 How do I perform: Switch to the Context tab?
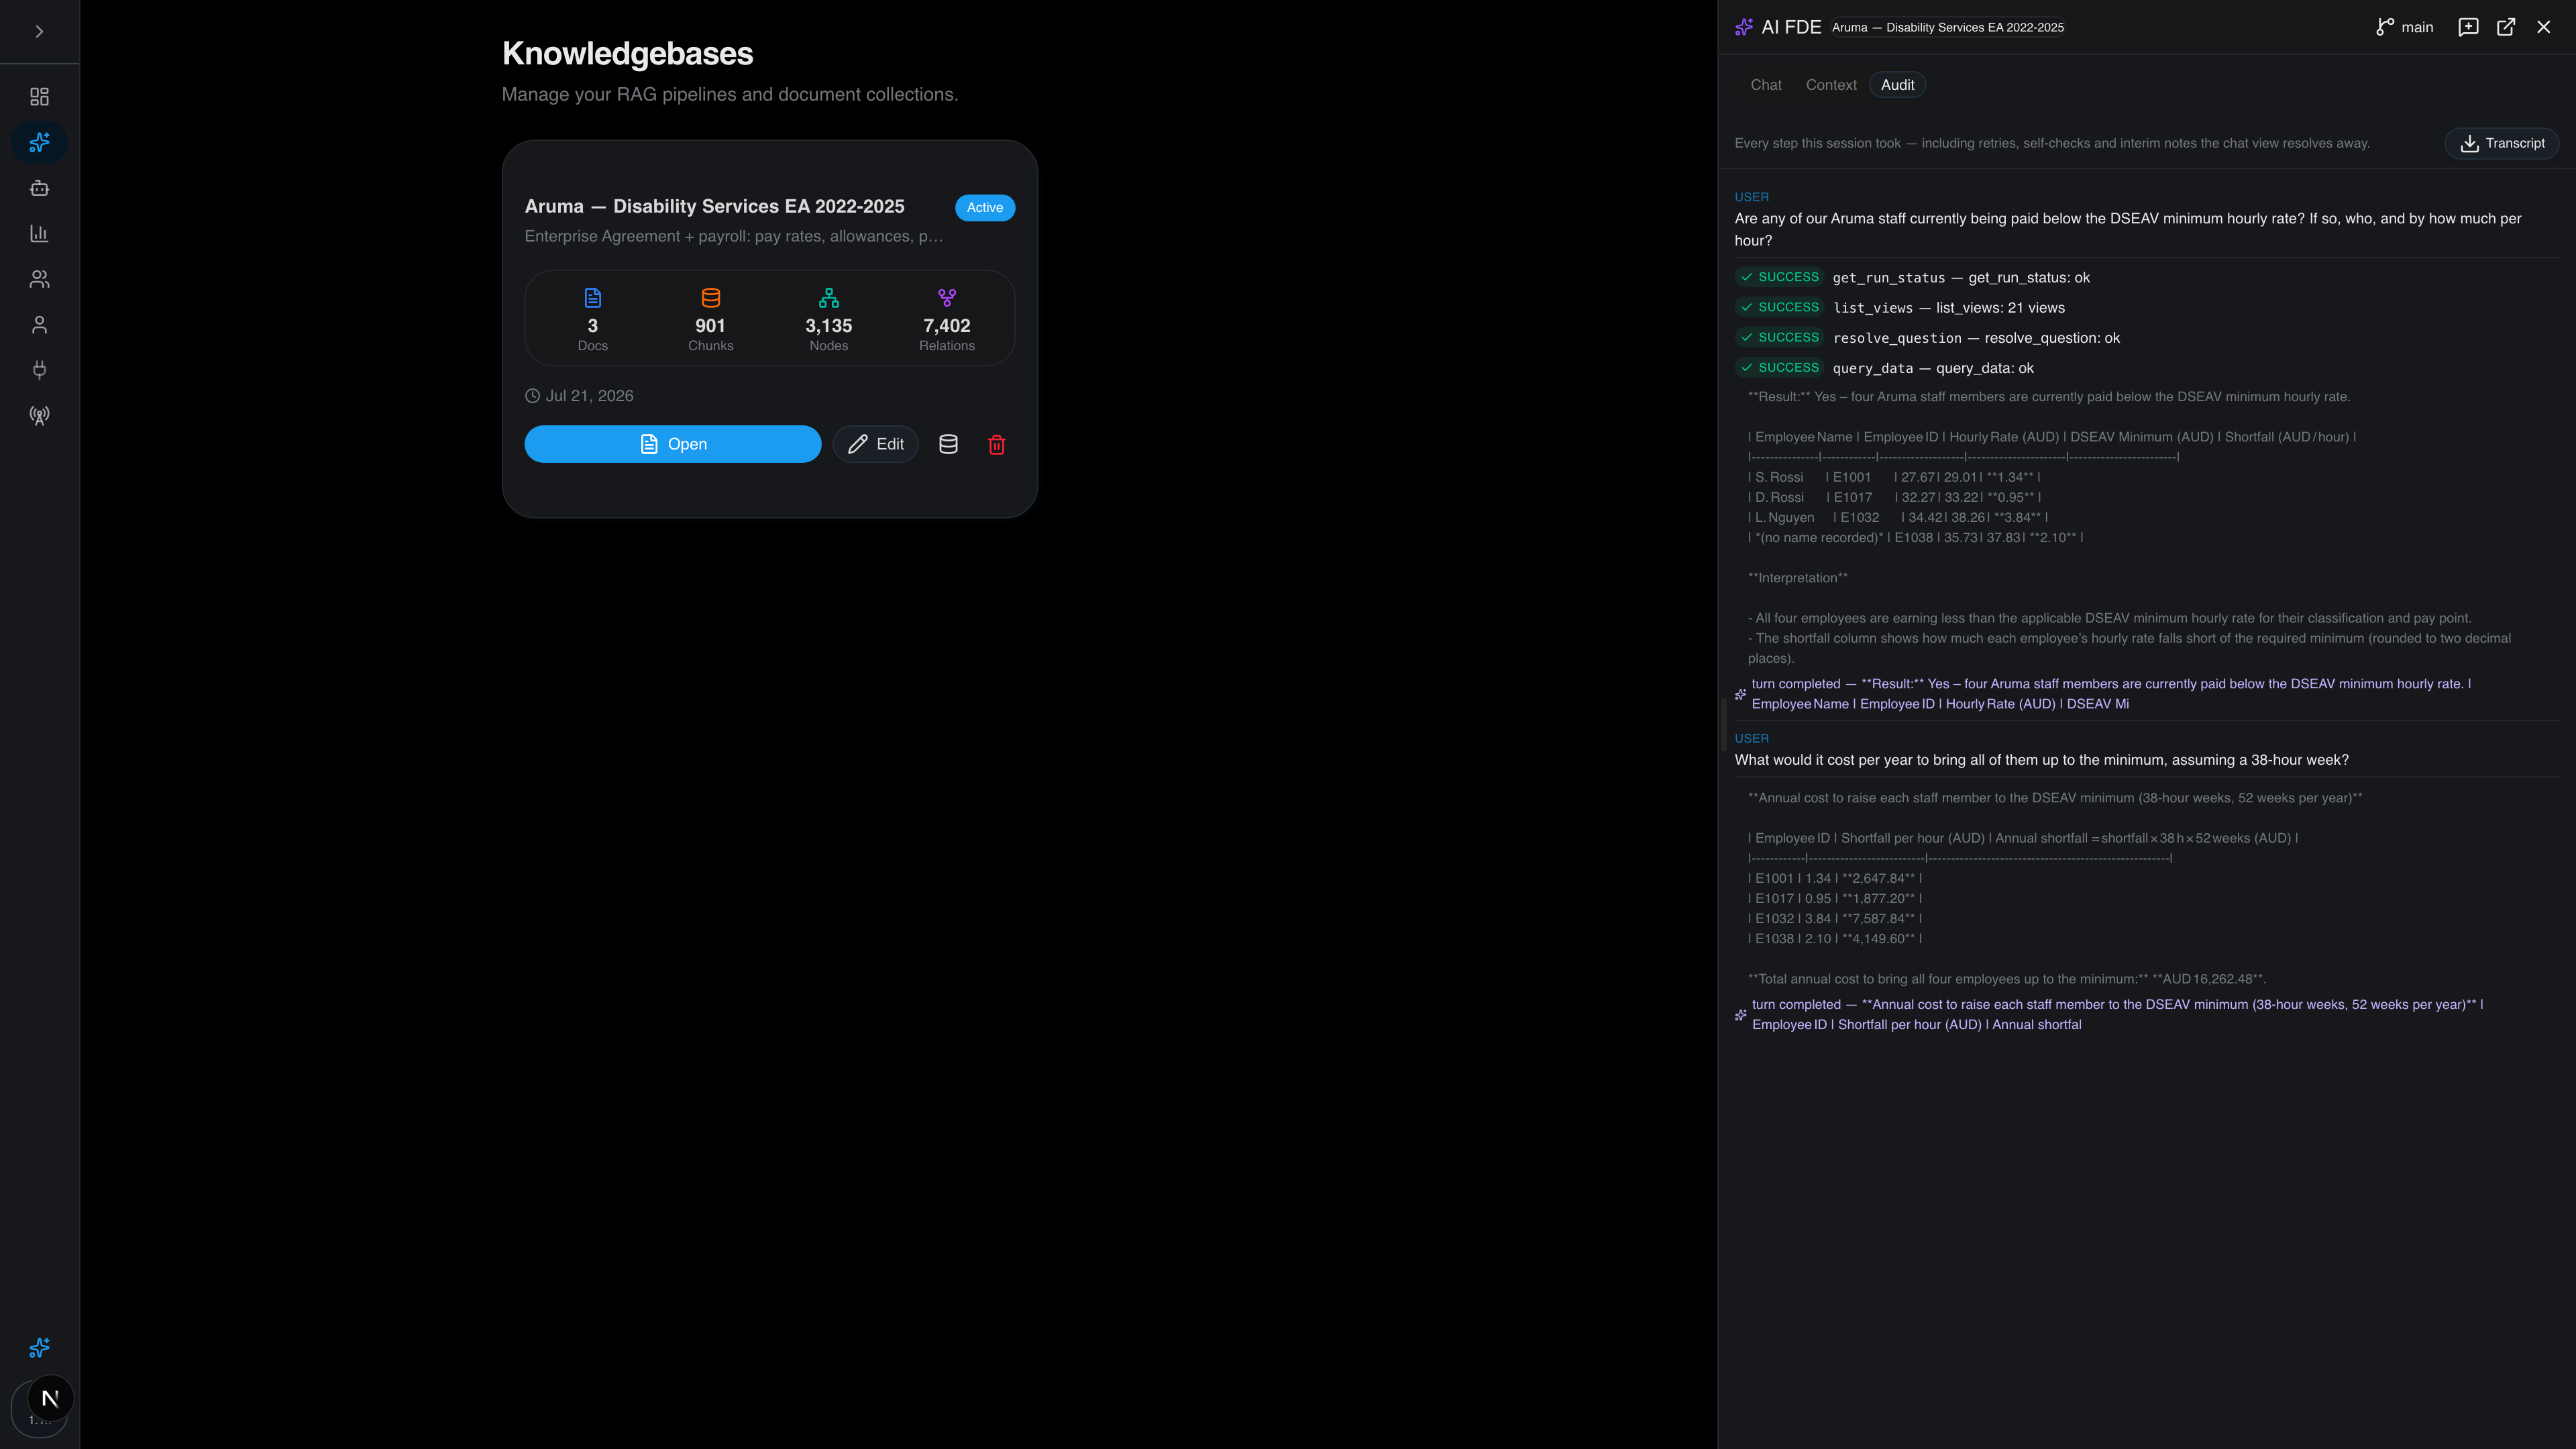point(1830,85)
